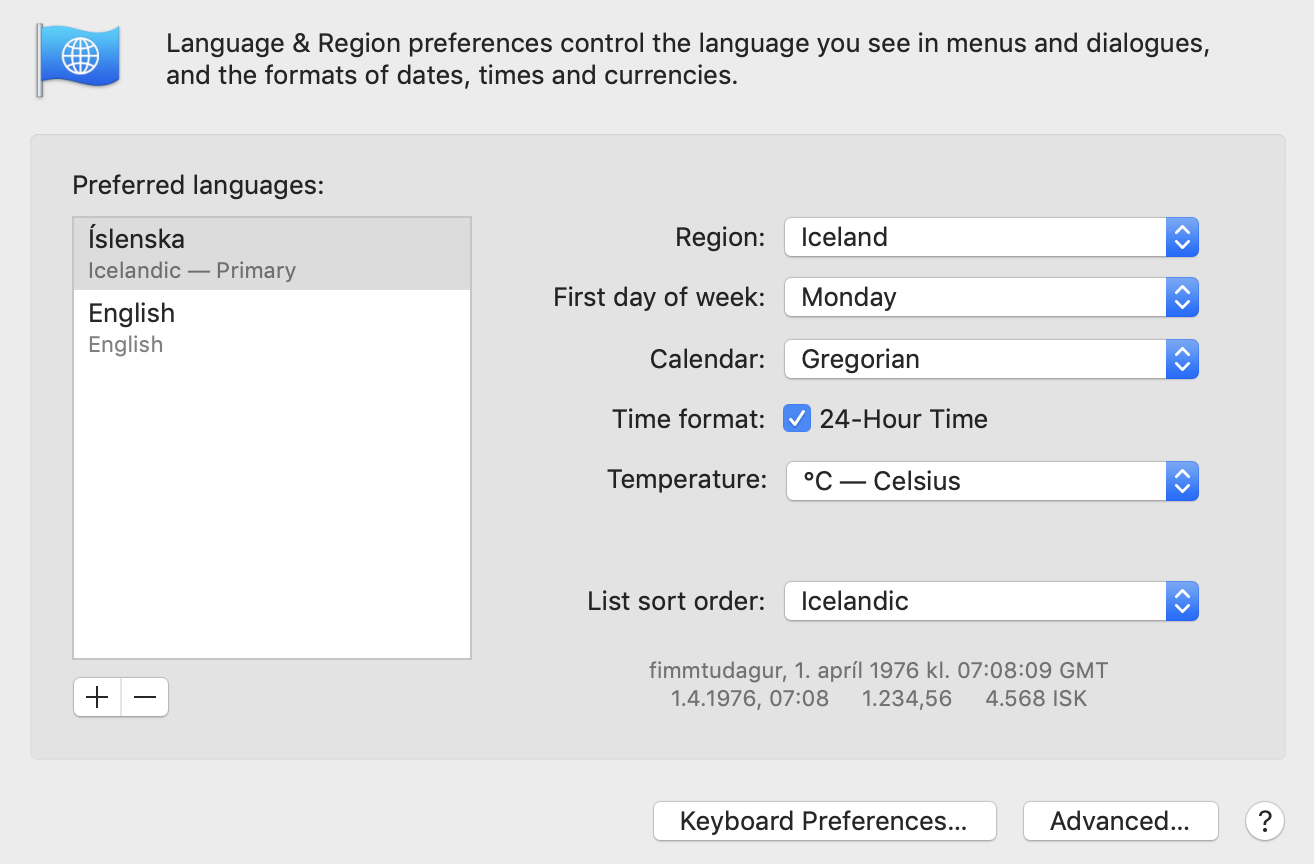Open help with the question mark button
This screenshot has height=864, width=1314.
coord(1264,821)
